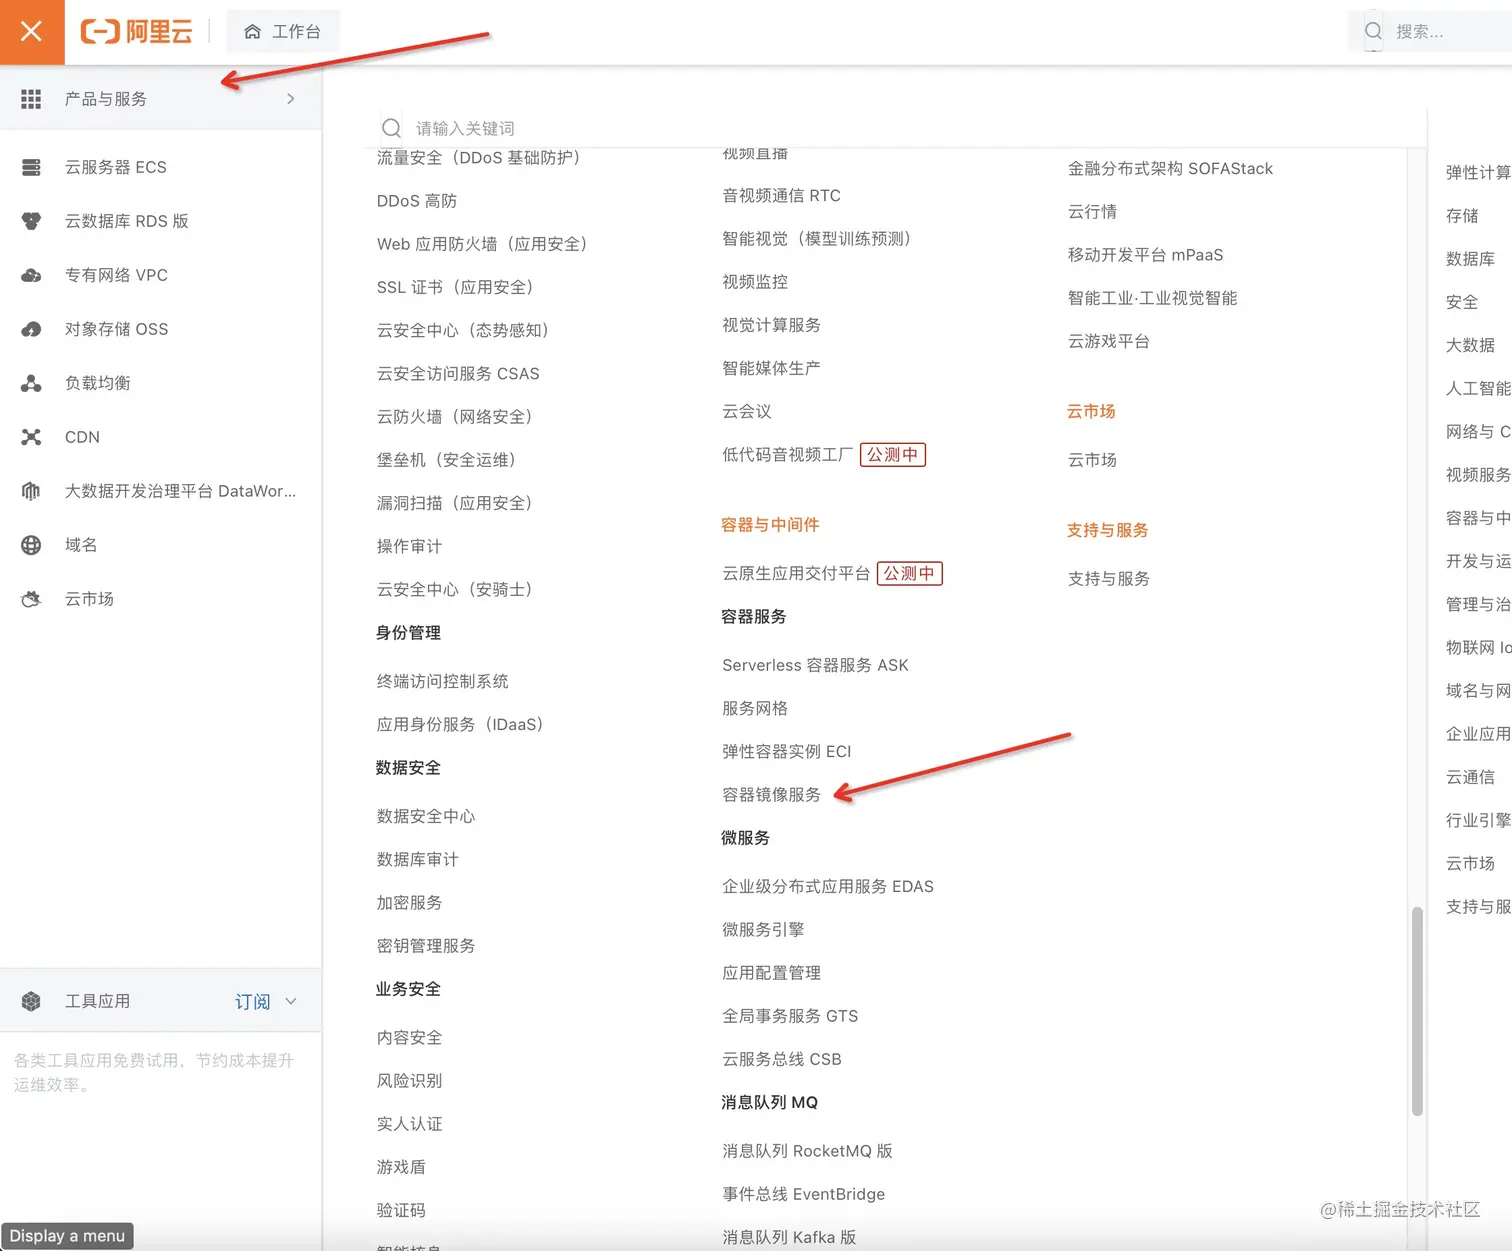1512x1251 pixels.
Task: Open 金融分布式架构 SOFAStack
Action: click(1170, 168)
